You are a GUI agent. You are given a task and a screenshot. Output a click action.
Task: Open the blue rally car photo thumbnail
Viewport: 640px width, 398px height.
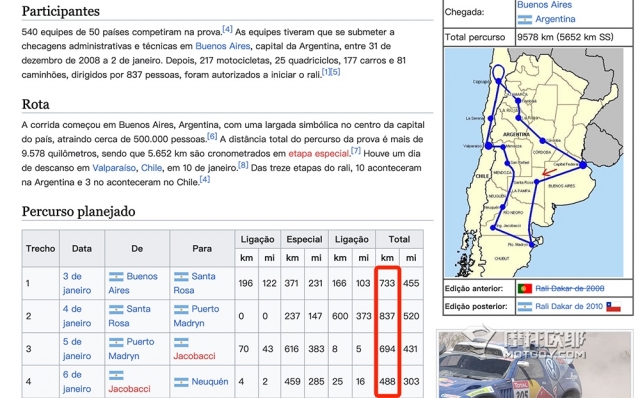(534, 365)
